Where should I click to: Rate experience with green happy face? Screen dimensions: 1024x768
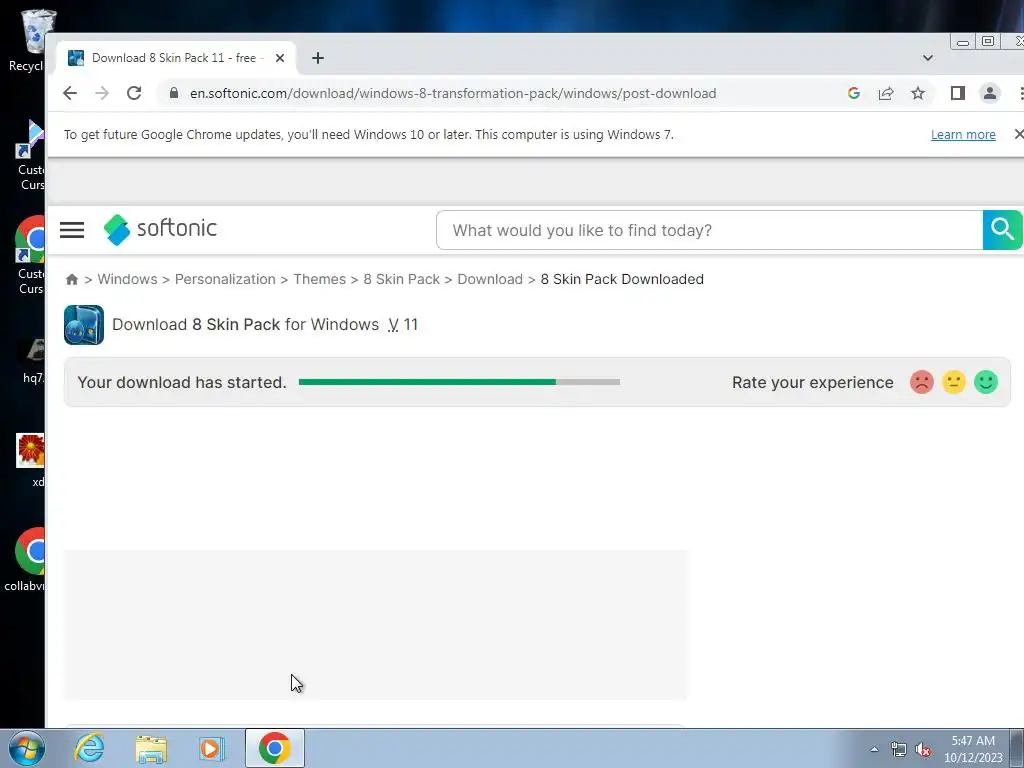click(985, 382)
